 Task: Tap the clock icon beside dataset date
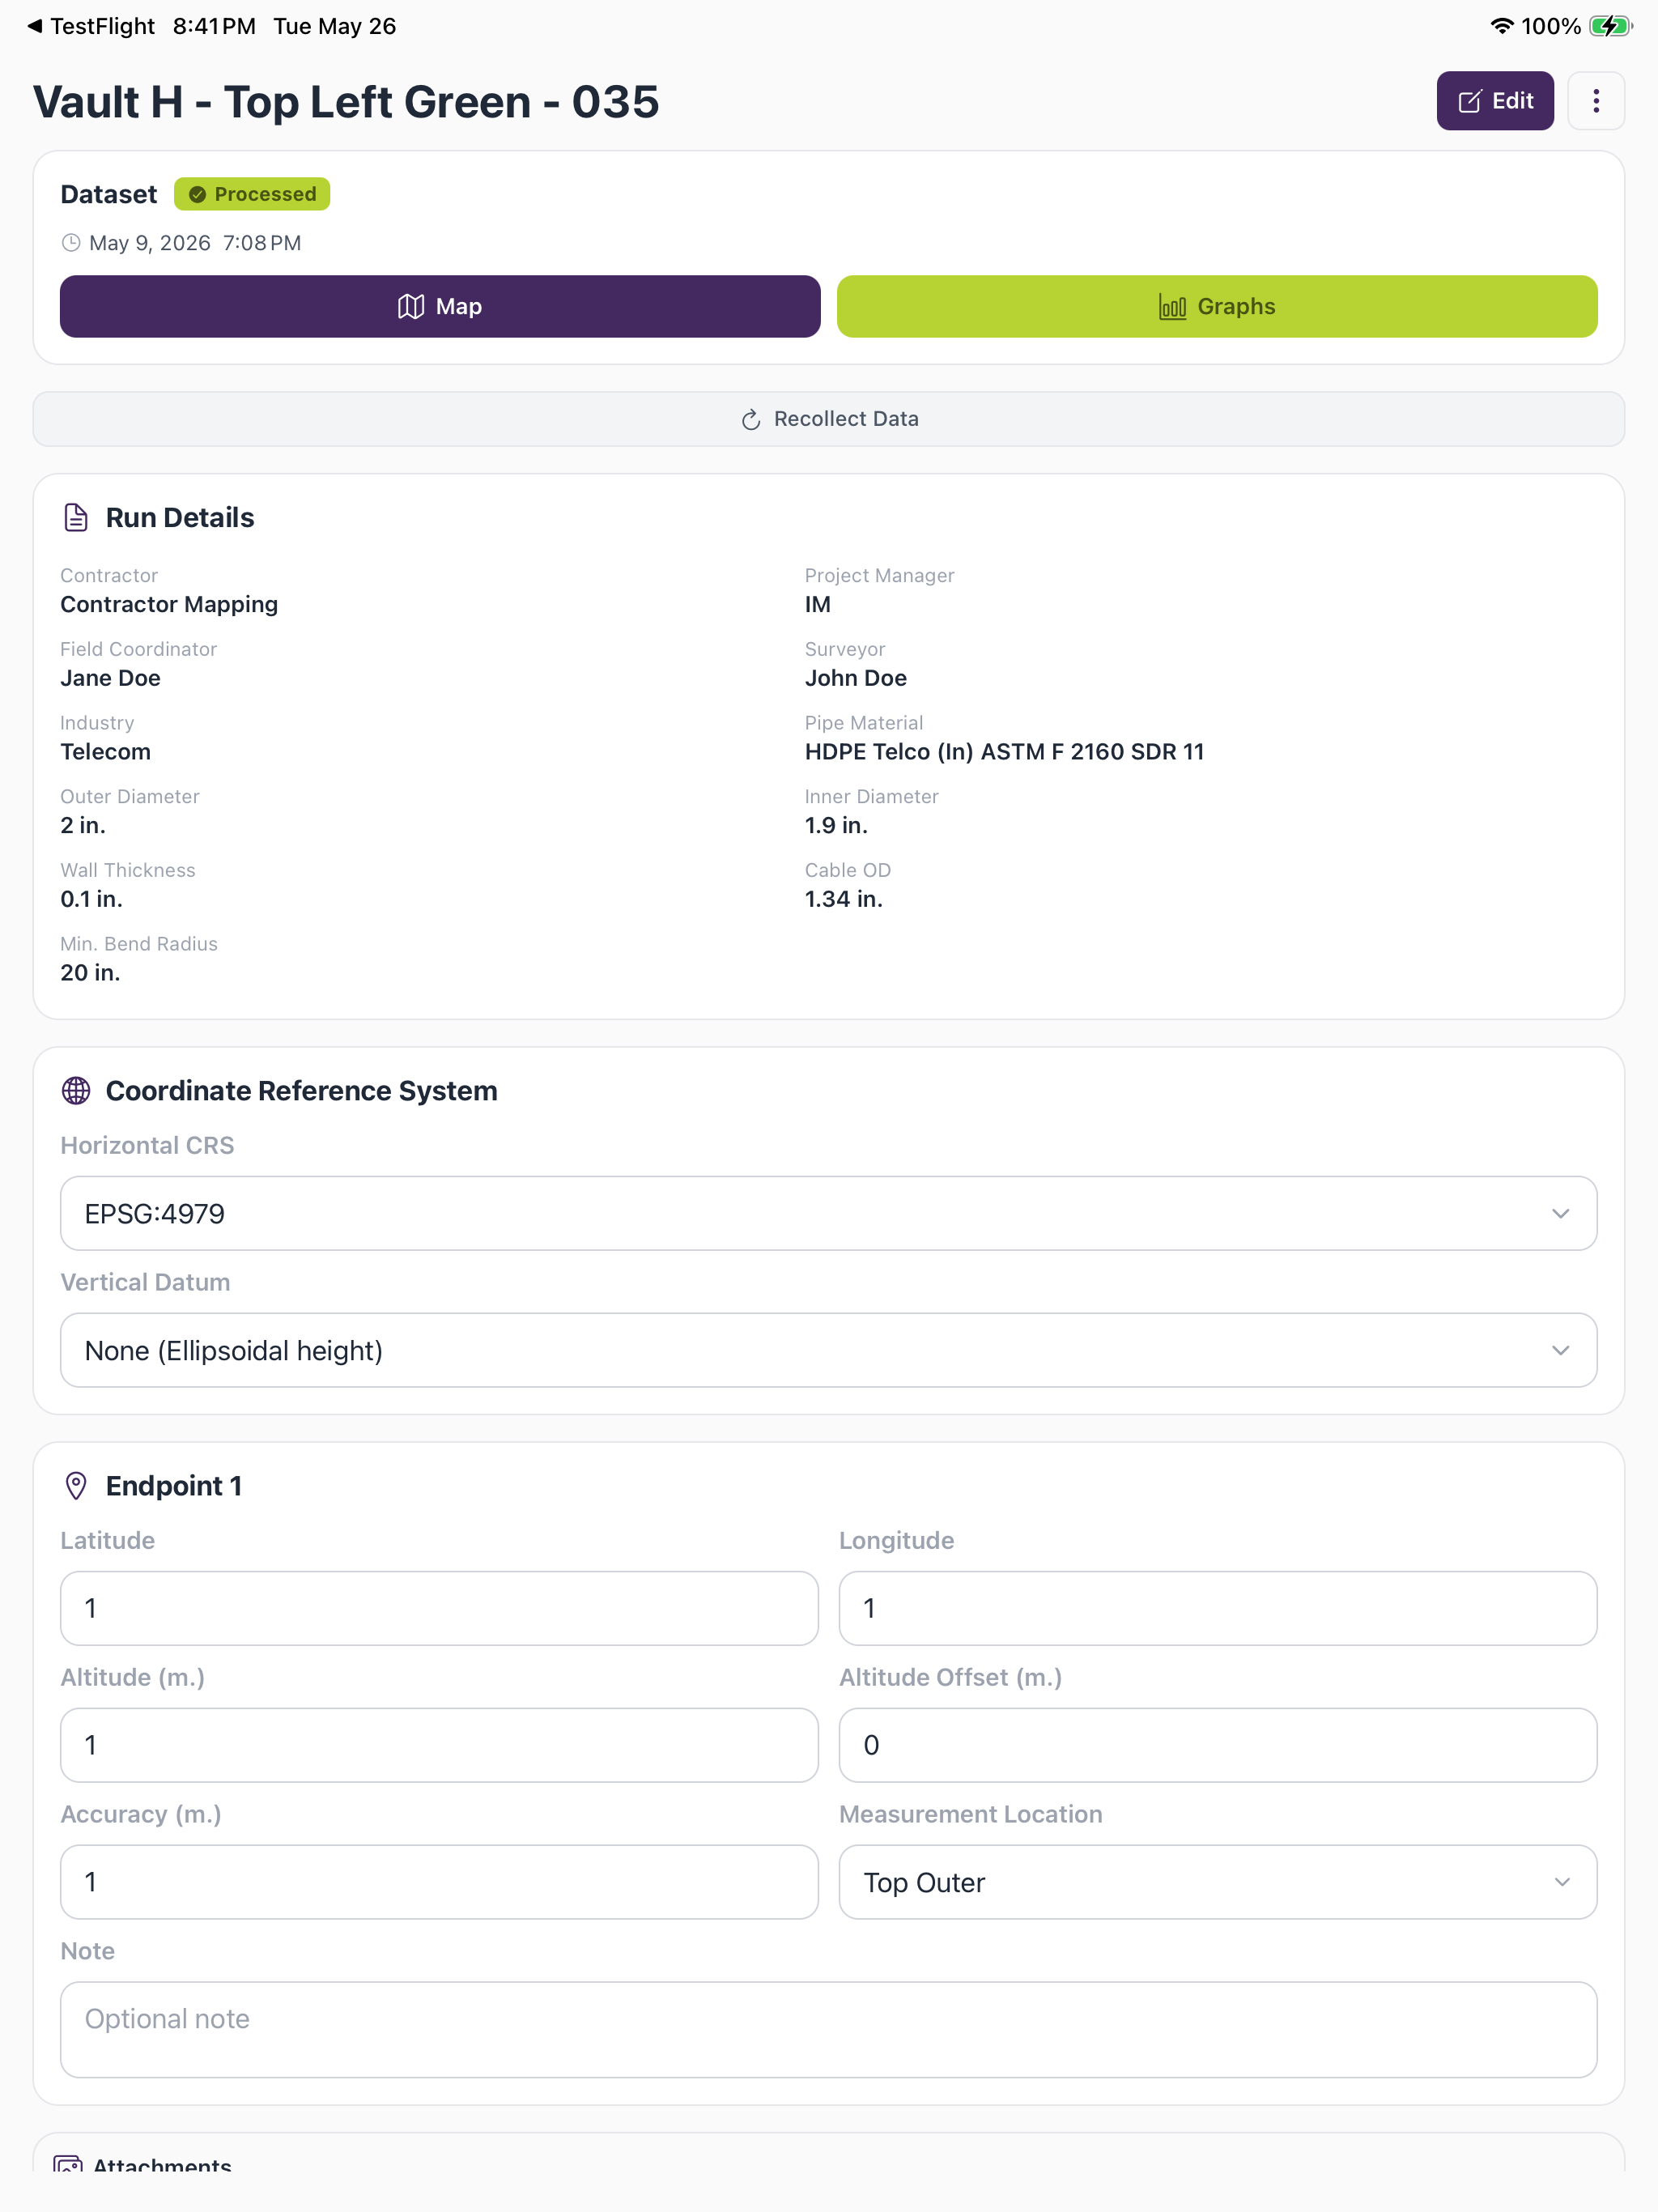click(71, 243)
